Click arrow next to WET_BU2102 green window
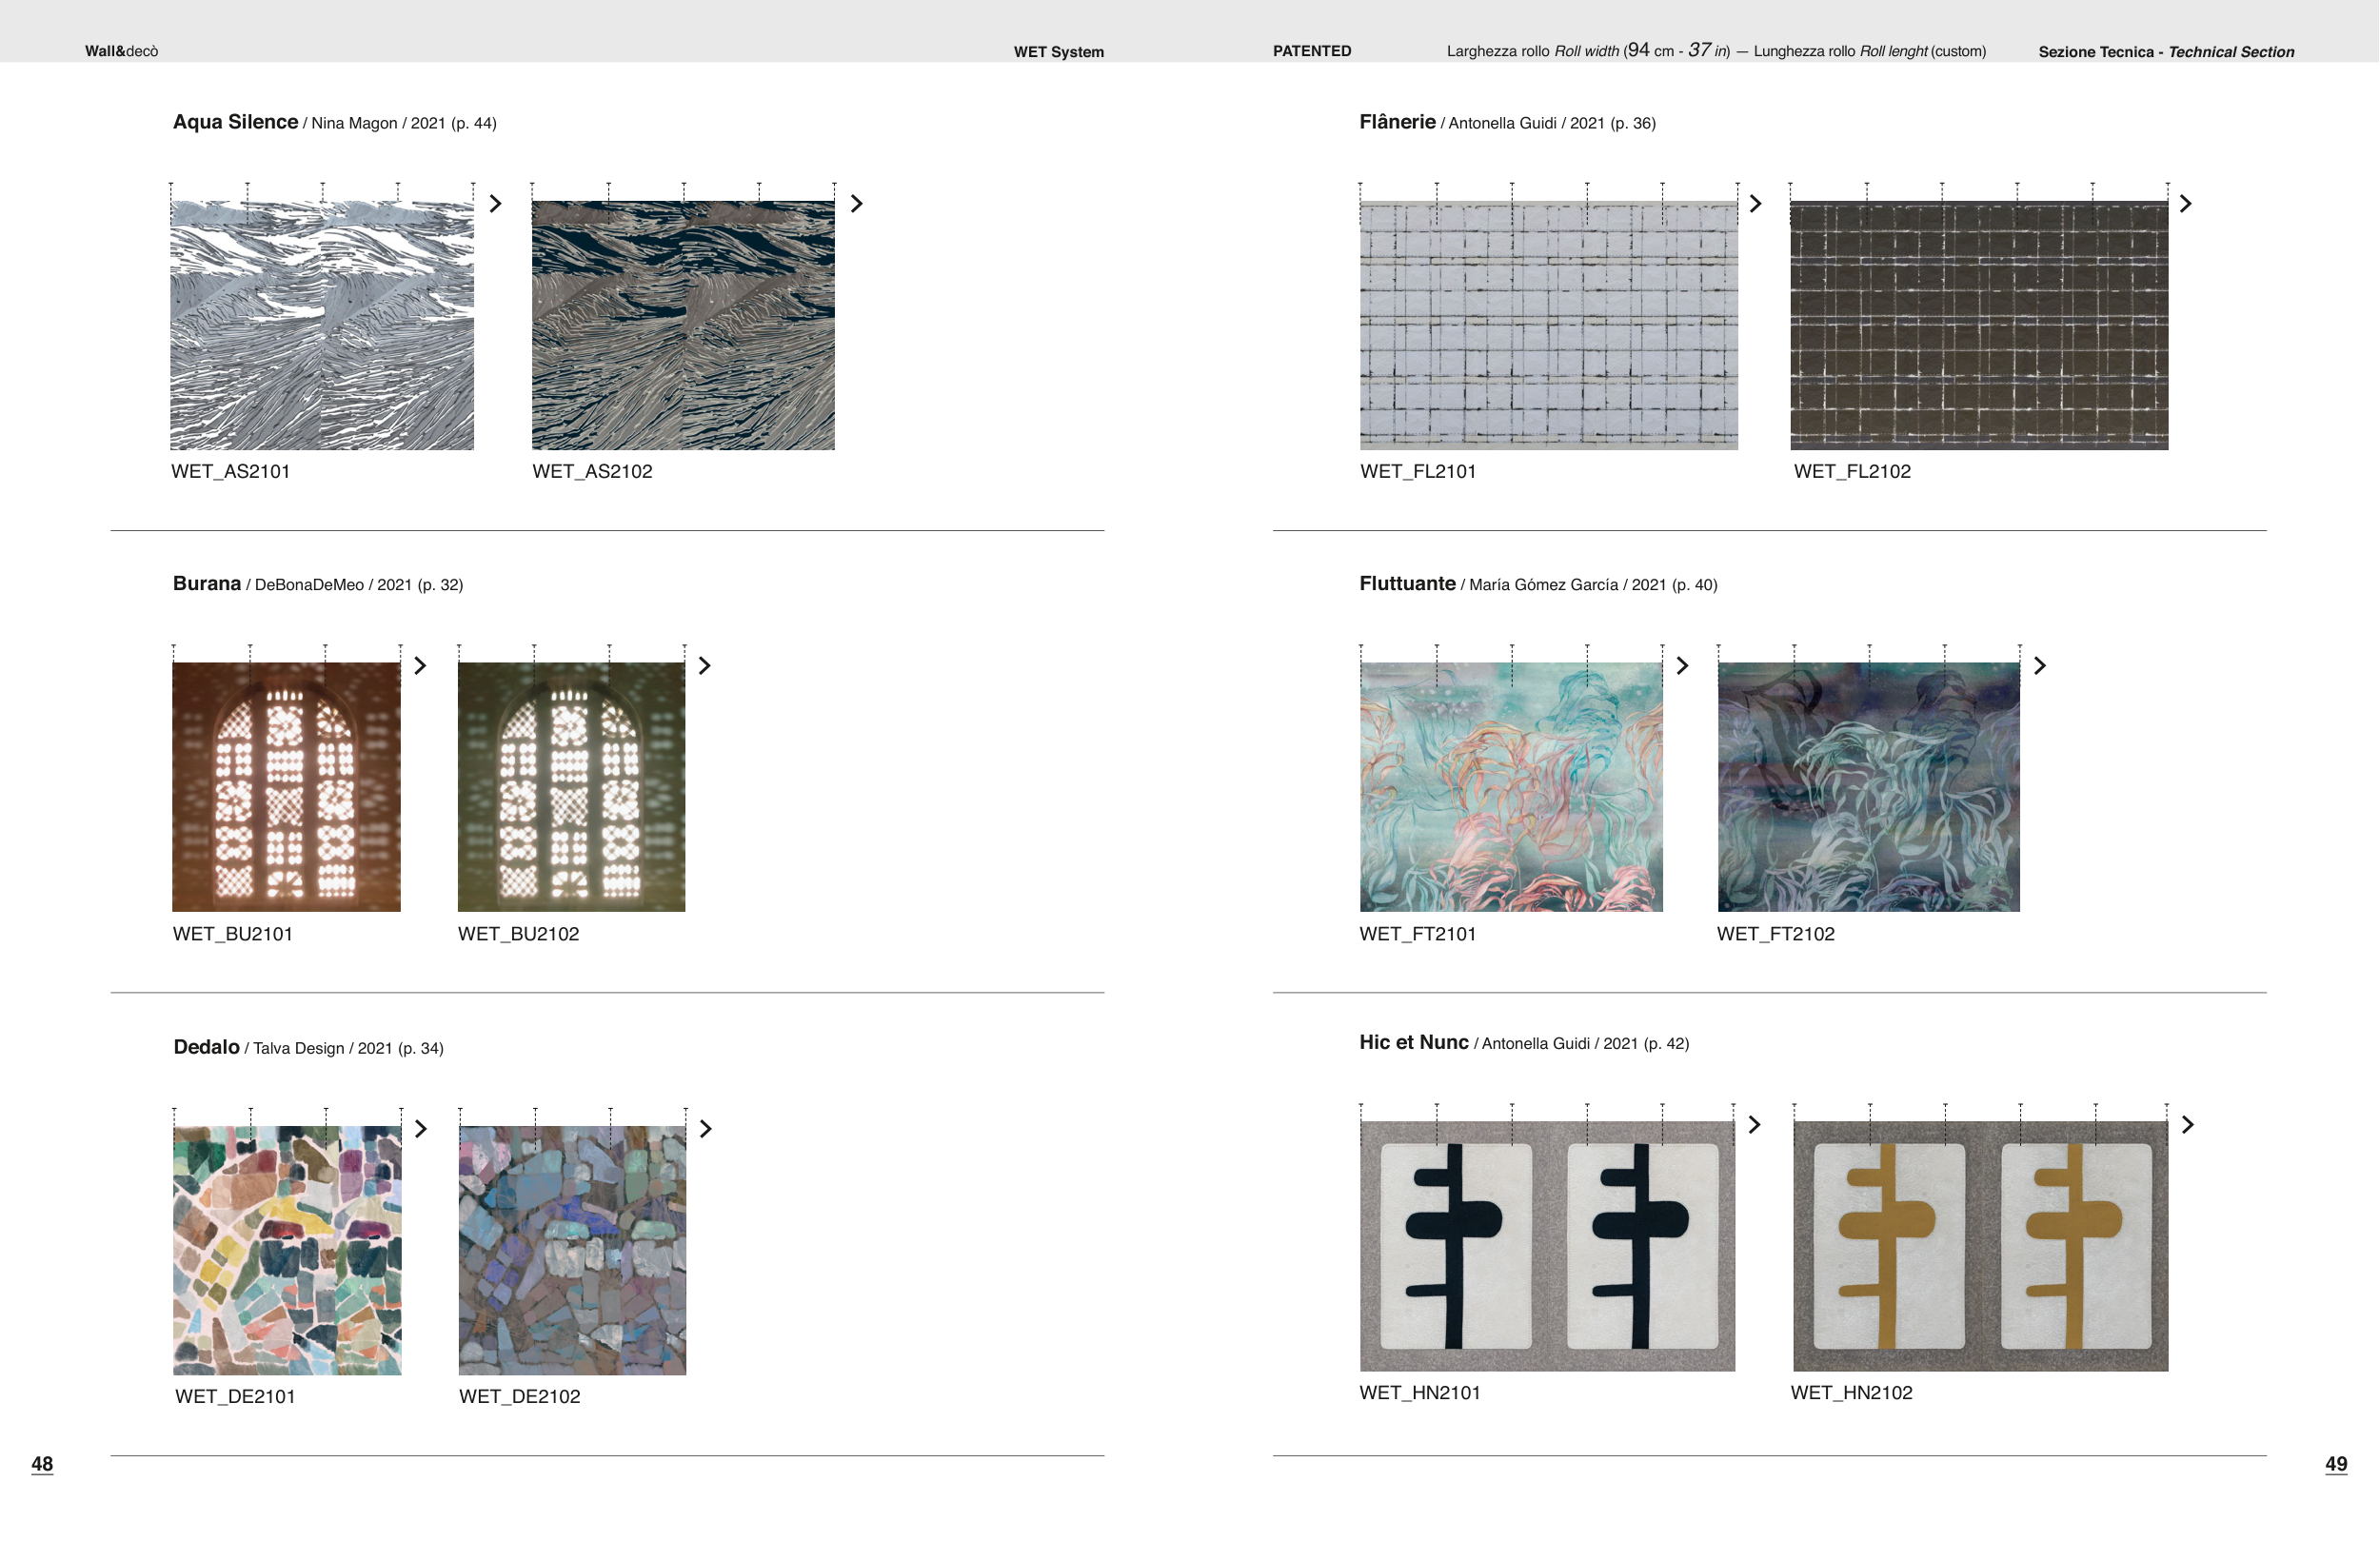 pos(704,666)
